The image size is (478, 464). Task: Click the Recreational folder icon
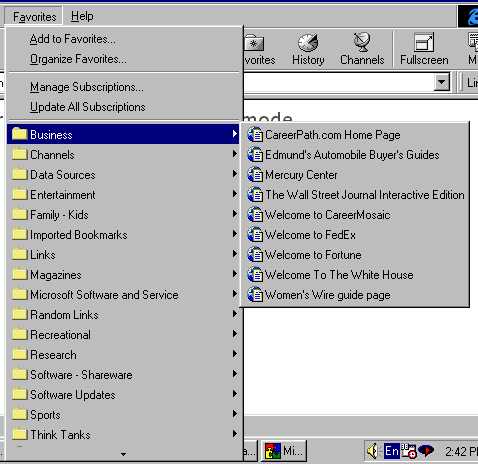point(19,334)
